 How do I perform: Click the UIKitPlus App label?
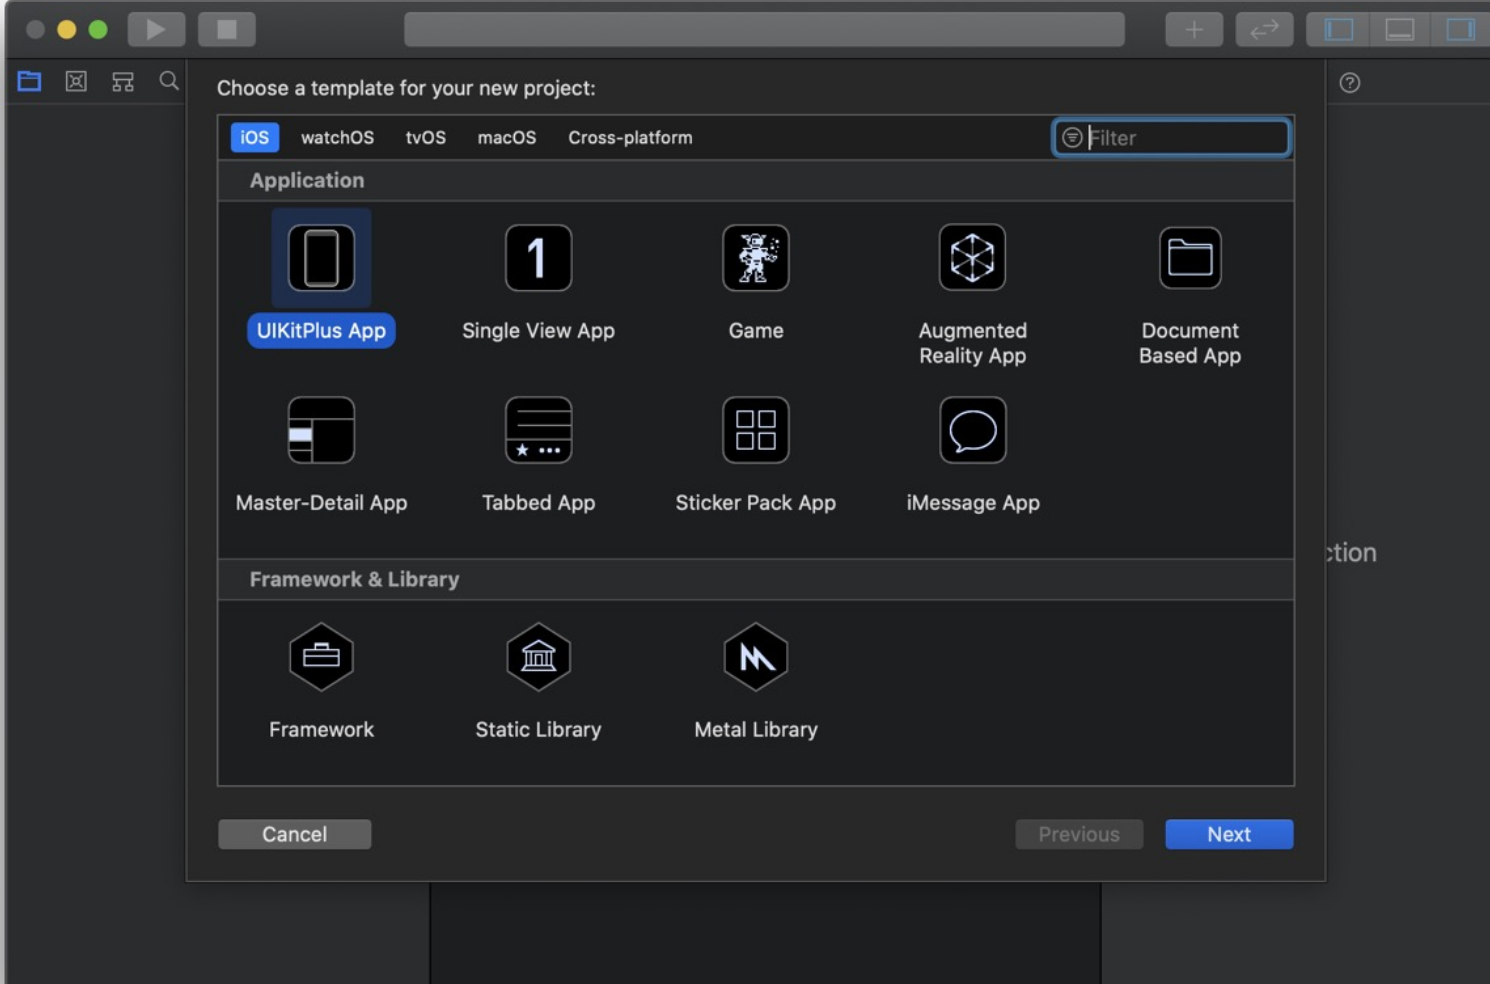point(321,331)
